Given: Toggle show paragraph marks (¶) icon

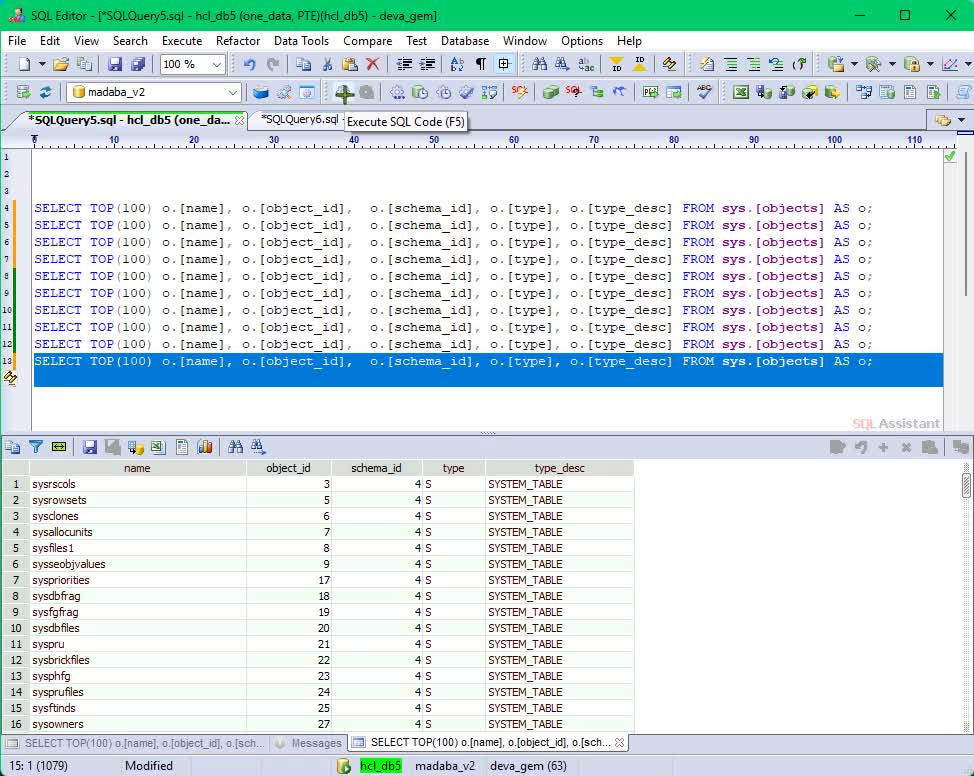Looking at the screenshot, I should click(x=481, y=64).
